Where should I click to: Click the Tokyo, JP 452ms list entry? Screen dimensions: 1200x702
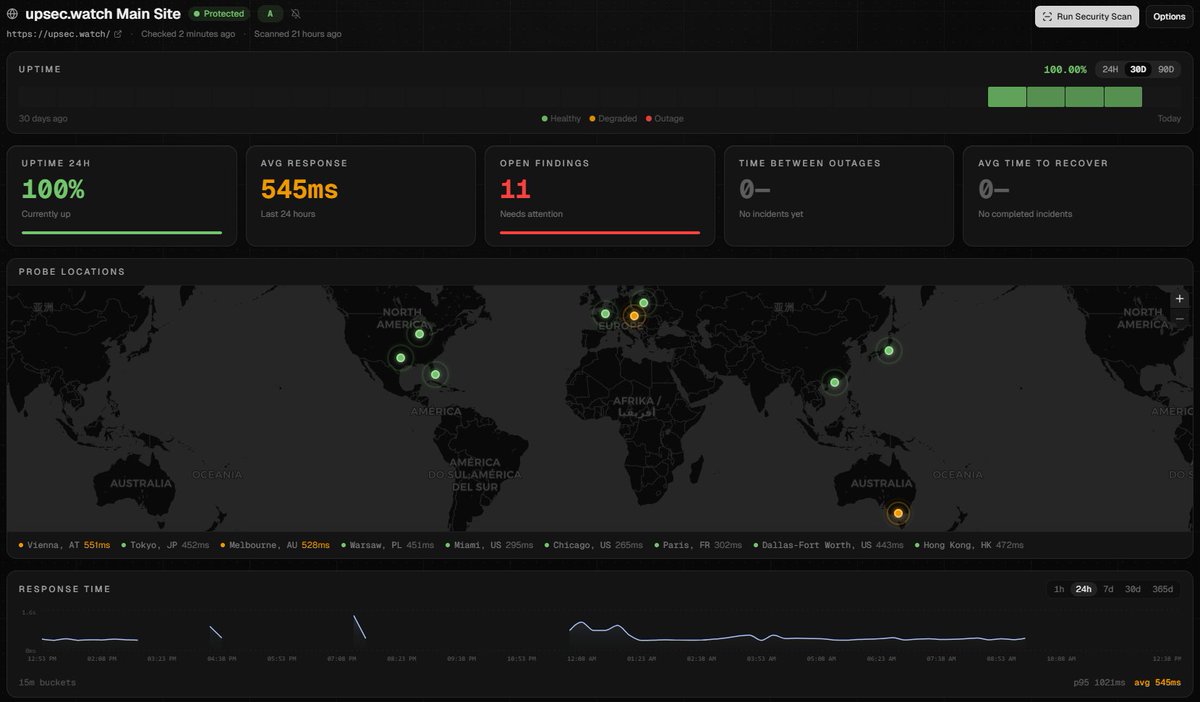[165, 545]
